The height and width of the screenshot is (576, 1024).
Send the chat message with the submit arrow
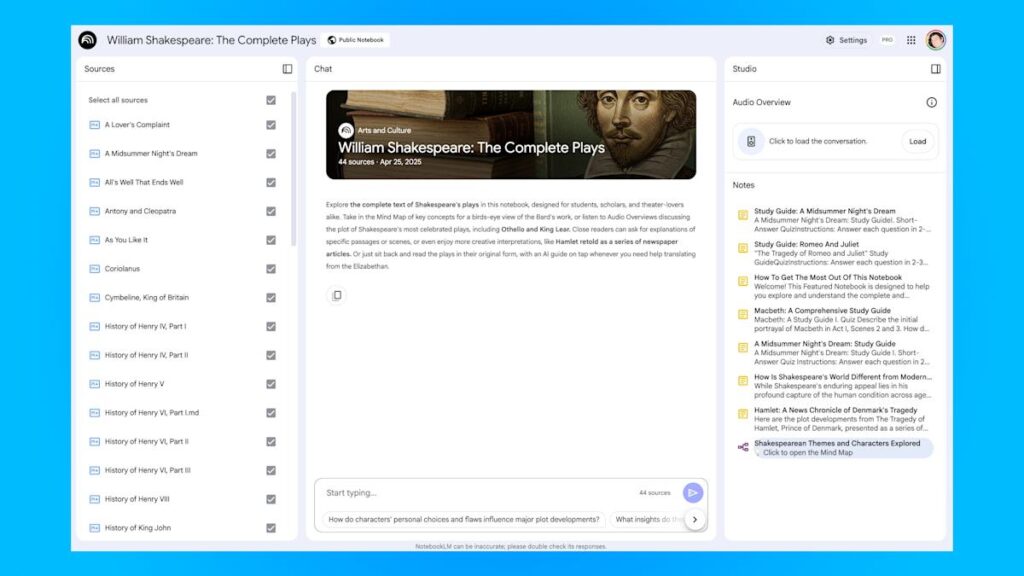click(693, 492)
